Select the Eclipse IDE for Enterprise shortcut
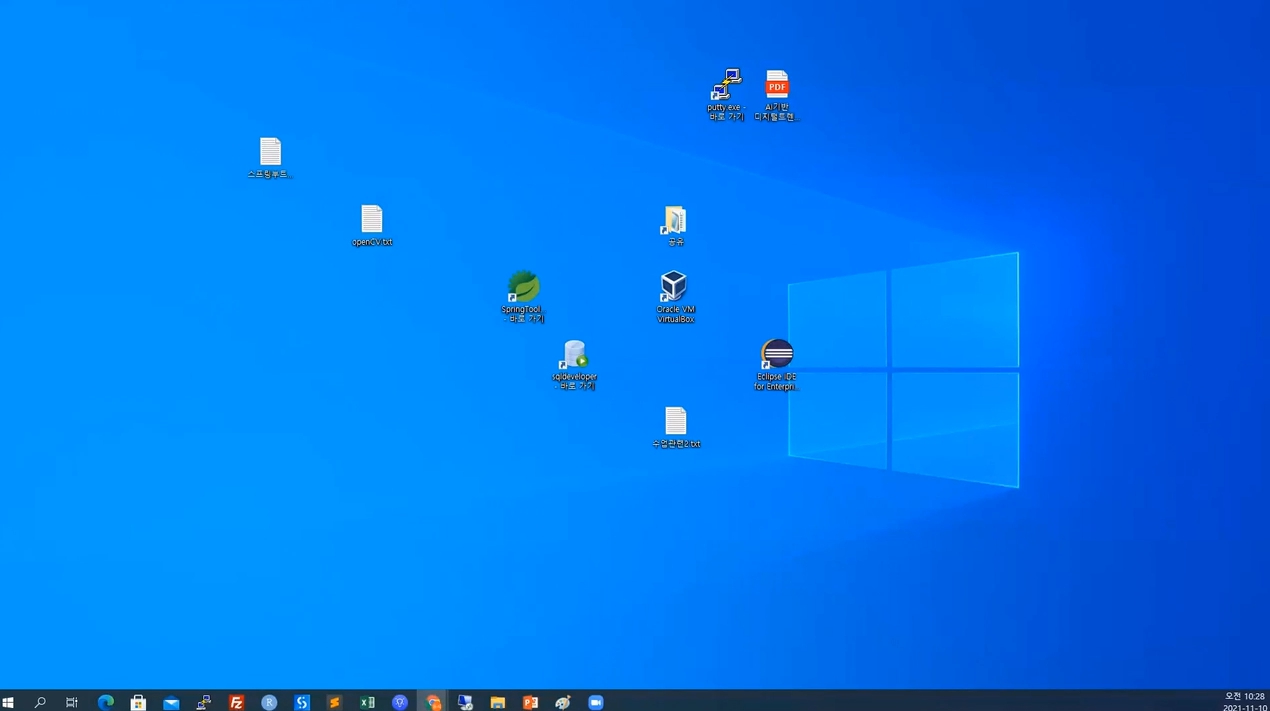Screen dimensions: 1270x711 click(x=777, y=355)
